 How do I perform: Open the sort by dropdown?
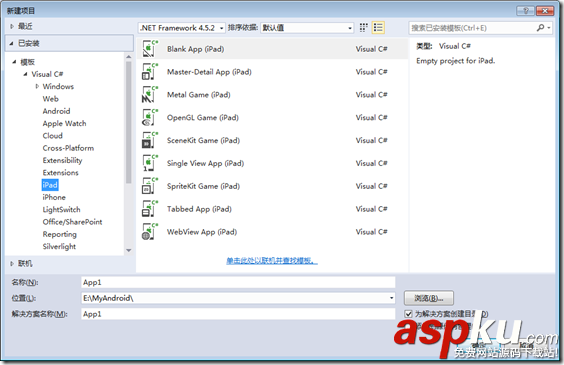pos(307,28)
